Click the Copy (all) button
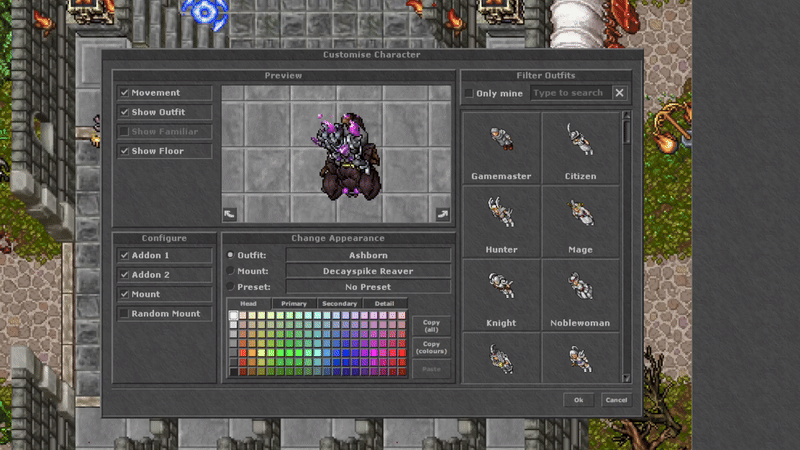The height and width of the screenshot is (450, 800). point(431,326)
